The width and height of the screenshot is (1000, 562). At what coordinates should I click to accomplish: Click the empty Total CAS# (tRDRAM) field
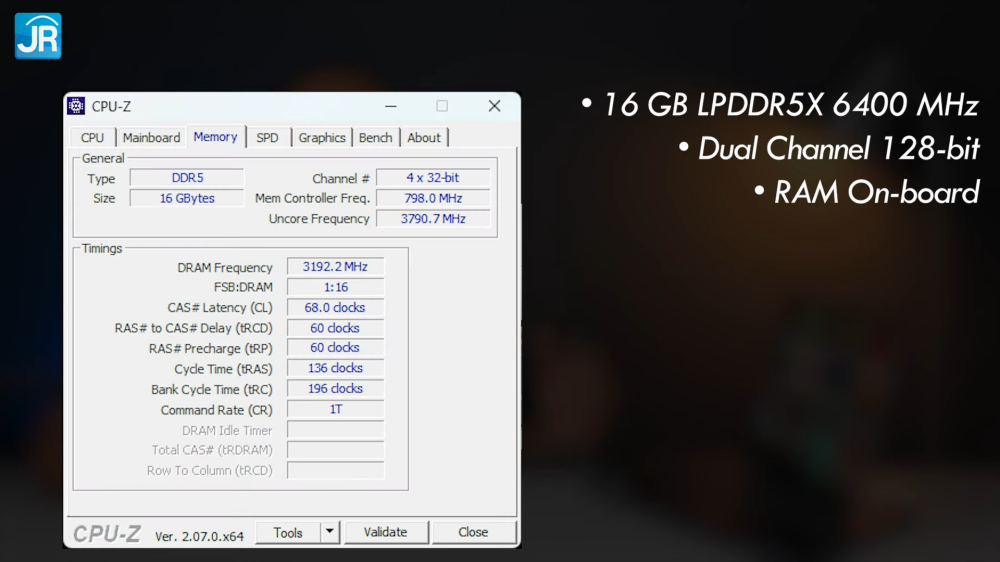coord(335,450)
